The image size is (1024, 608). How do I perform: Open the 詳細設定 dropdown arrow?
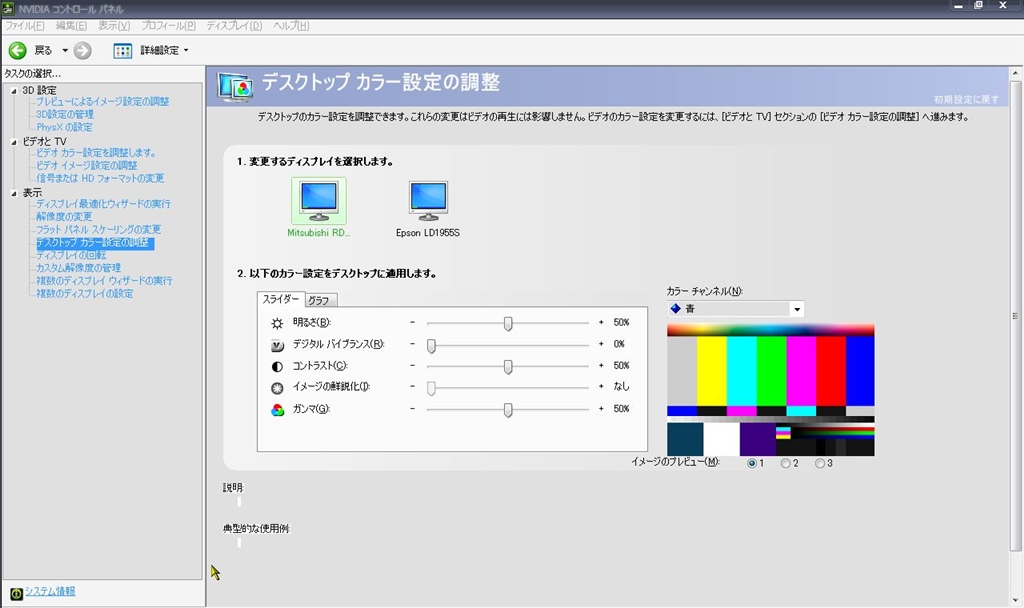[x=186, y=50]
